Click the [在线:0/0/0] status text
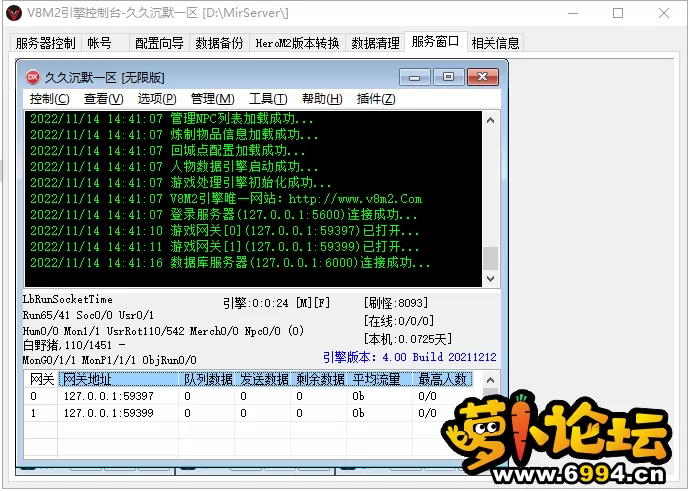The image size is (690, 491). point(399,321)
